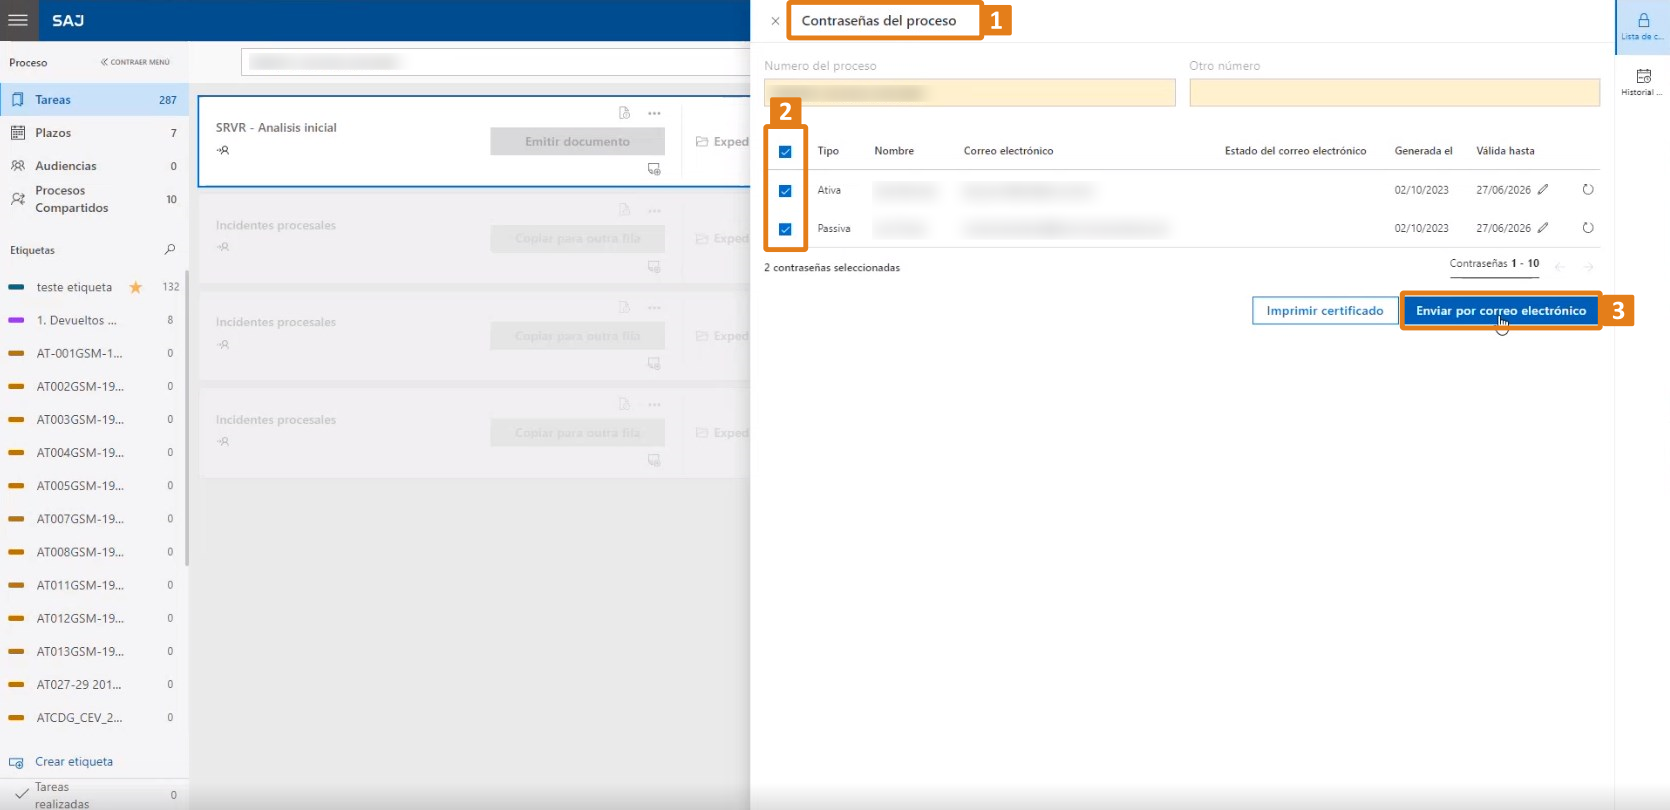Click the SAJ logo

[68, 20]
